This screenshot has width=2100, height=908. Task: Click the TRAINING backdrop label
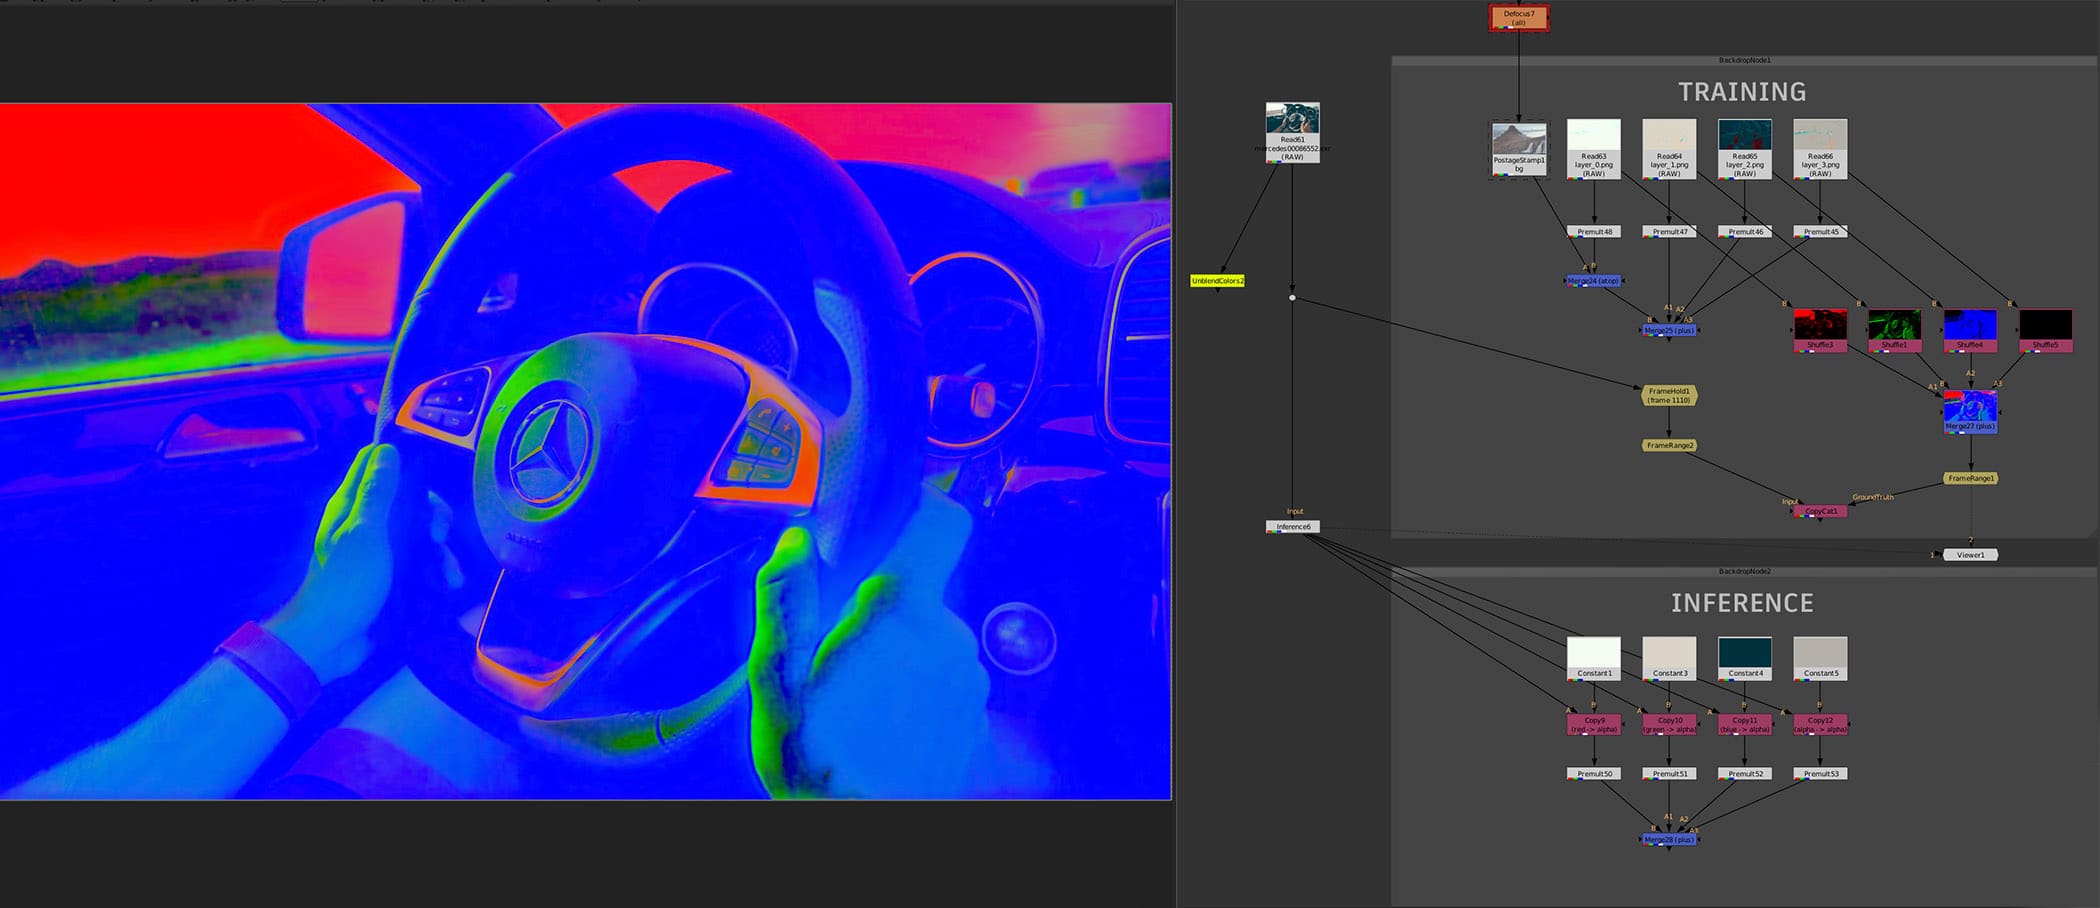click(x=1742, y=92)
